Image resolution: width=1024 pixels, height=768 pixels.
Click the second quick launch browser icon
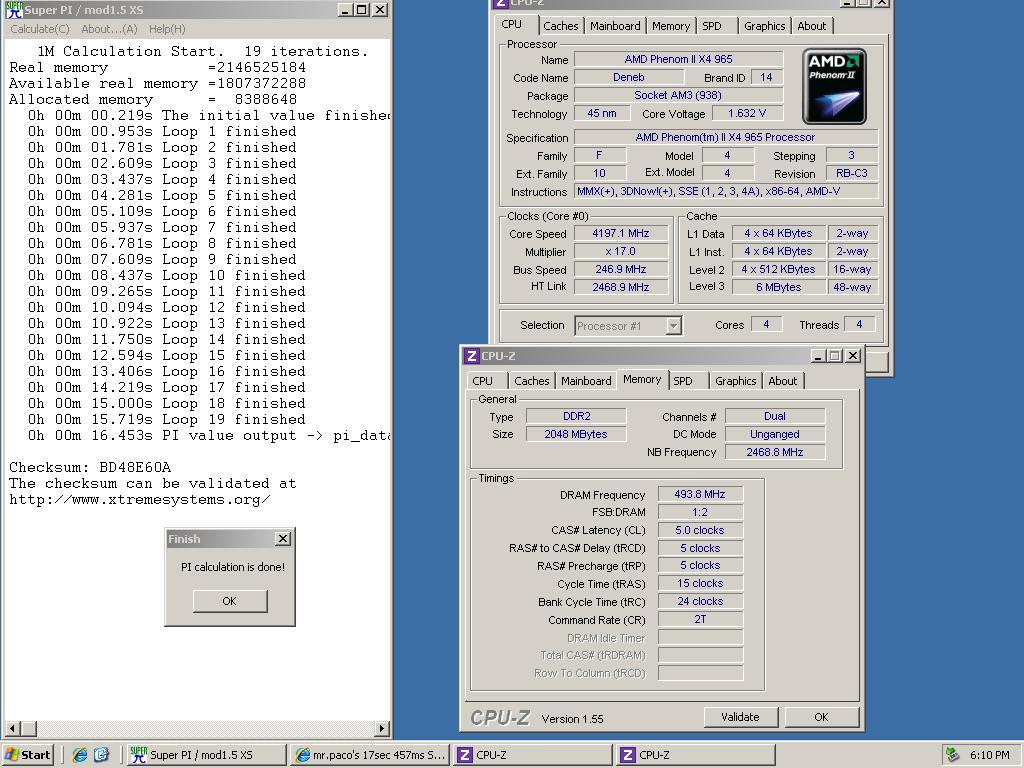tap(102, 755)
